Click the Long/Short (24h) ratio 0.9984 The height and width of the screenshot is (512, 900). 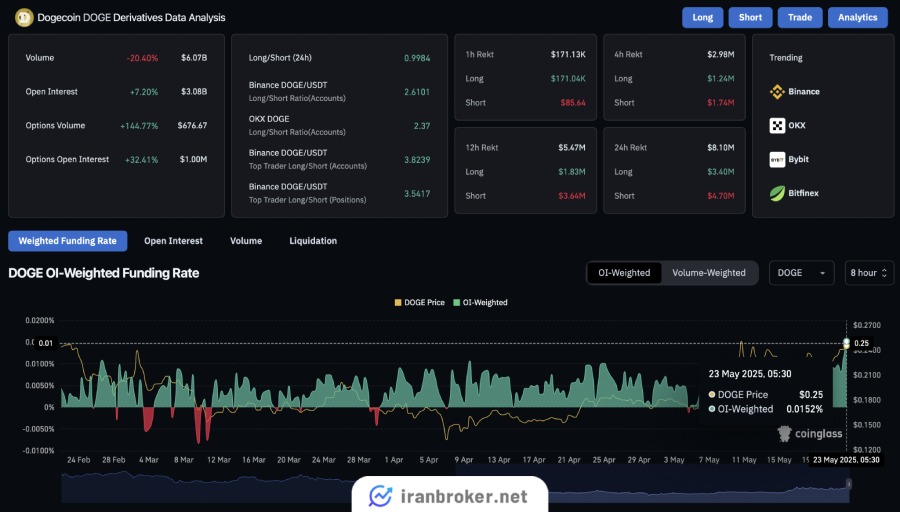(417, 58)
